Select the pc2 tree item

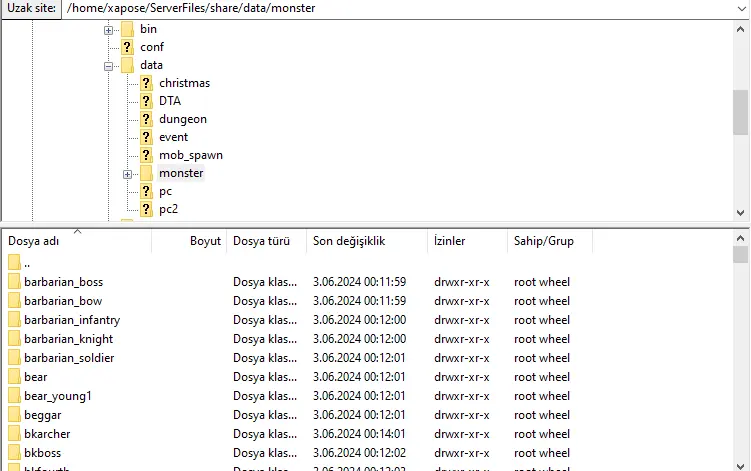point(168,209)
